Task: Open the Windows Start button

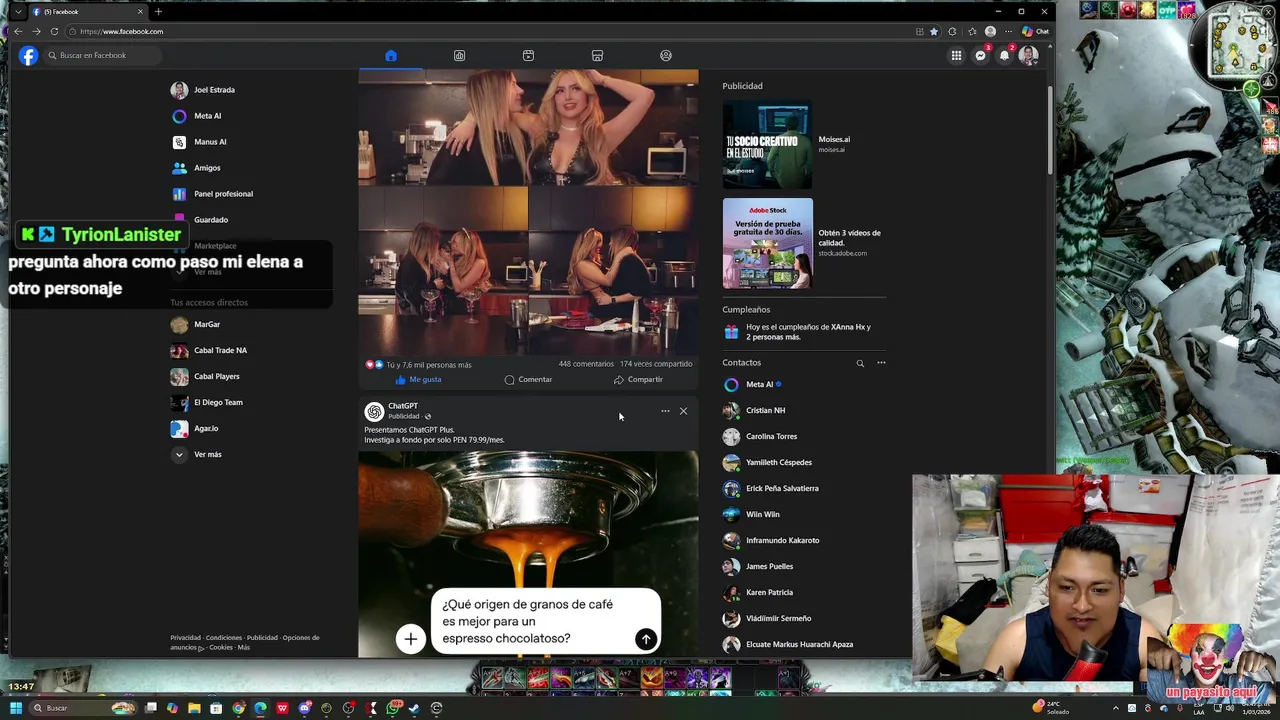Action: tap(15, 708)
